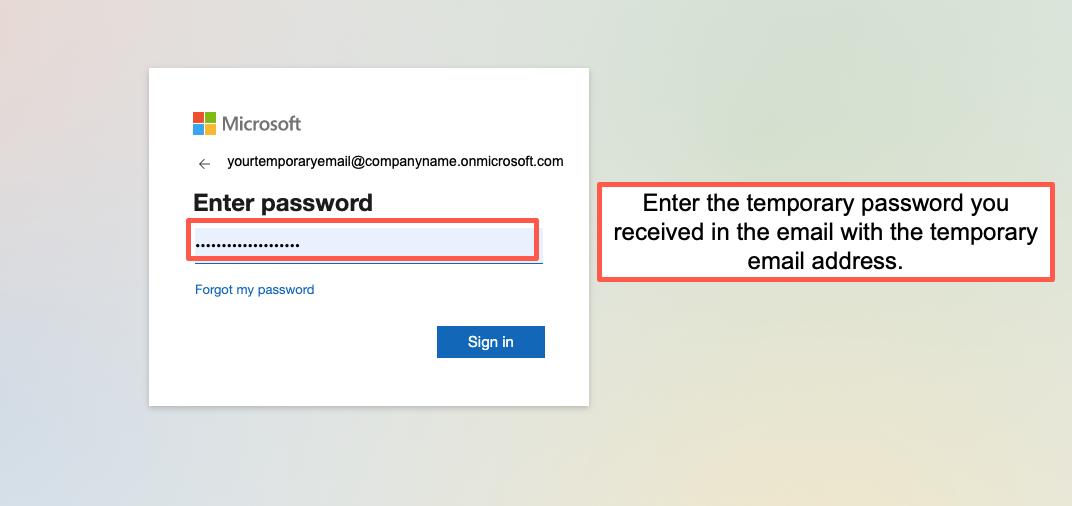Click the blue square of Microsoft logo
This screenshot has height=506, width=1072.
click(x=199, y=129)
